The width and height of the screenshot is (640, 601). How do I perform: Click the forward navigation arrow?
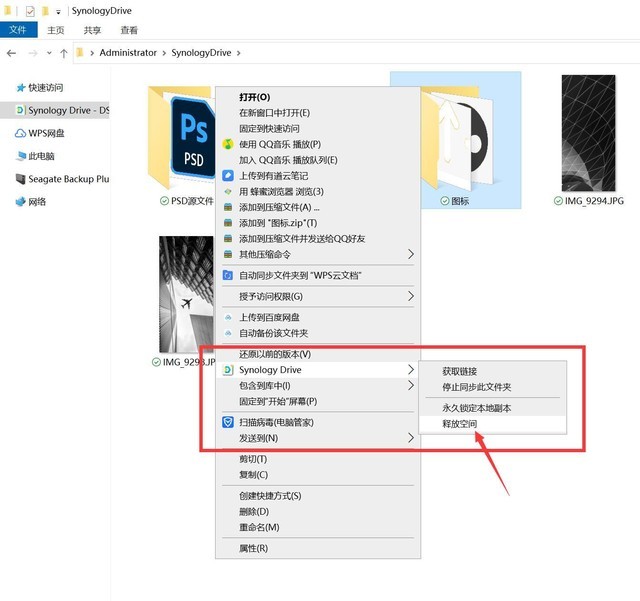pos(33,53)
